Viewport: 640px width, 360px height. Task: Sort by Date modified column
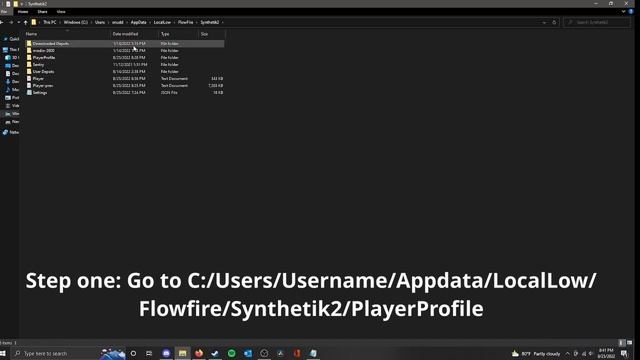(125, 34)
